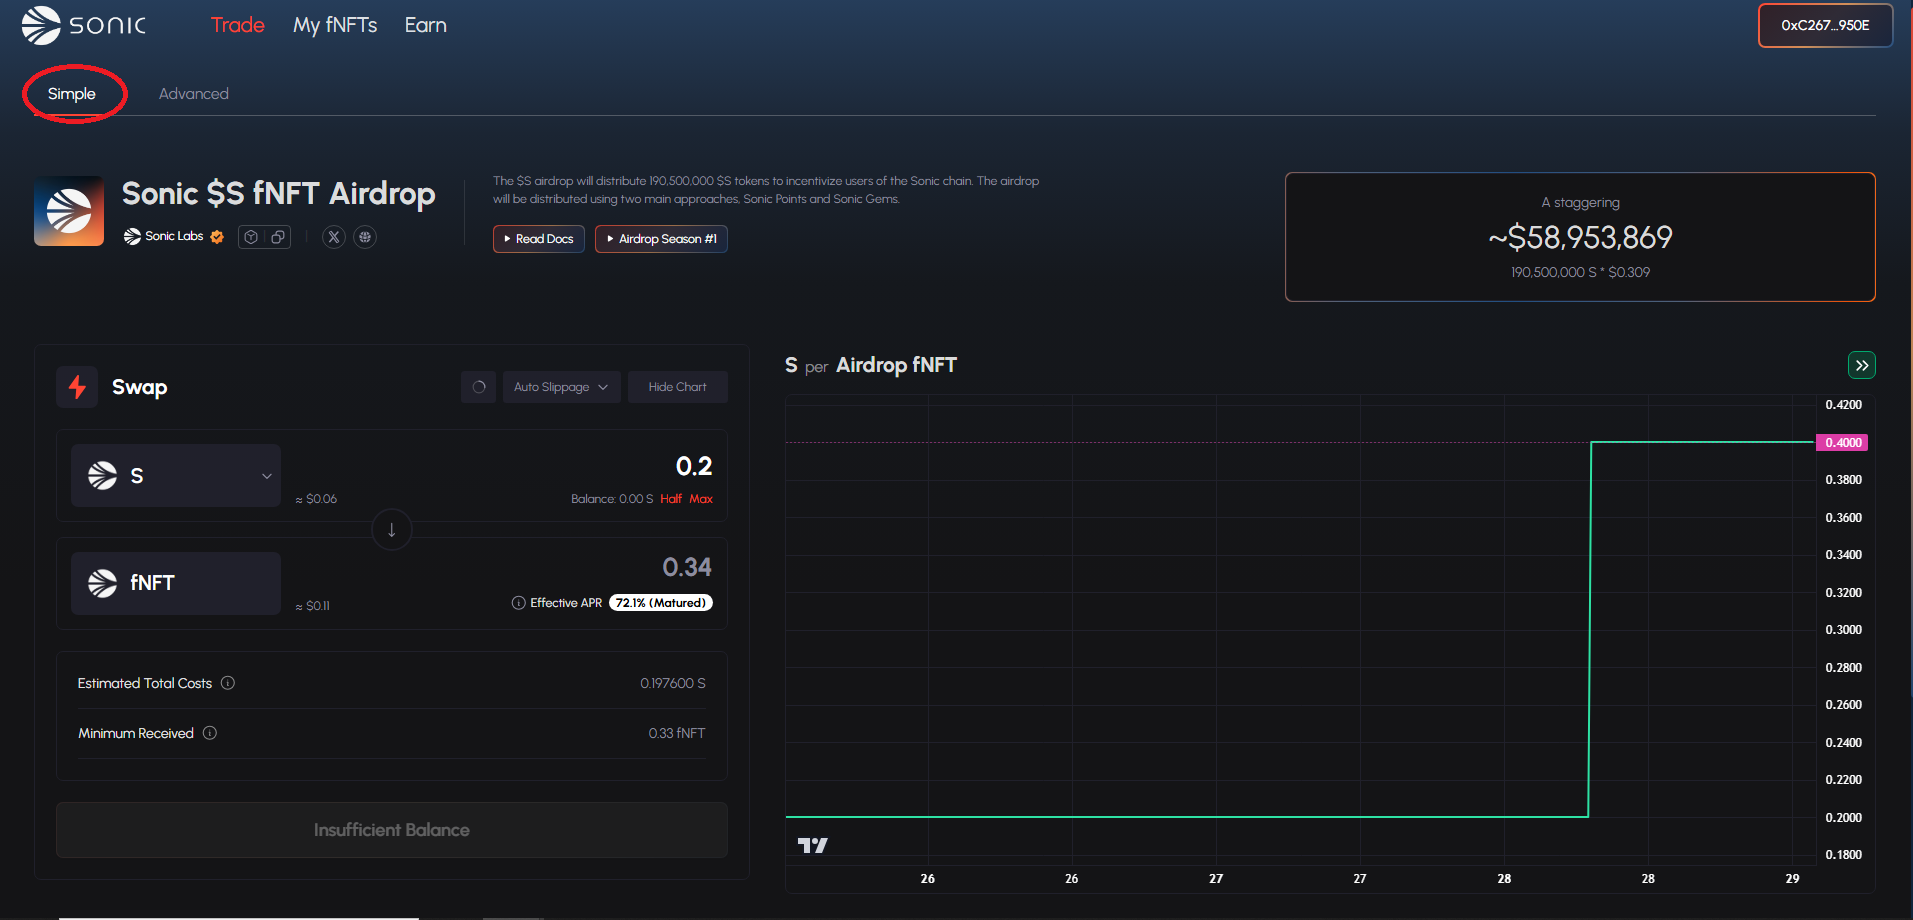The width and height of the screenshot is (1913, 920).
Task: Open the S token selector dropdown
Action: [x=176, y=476]
